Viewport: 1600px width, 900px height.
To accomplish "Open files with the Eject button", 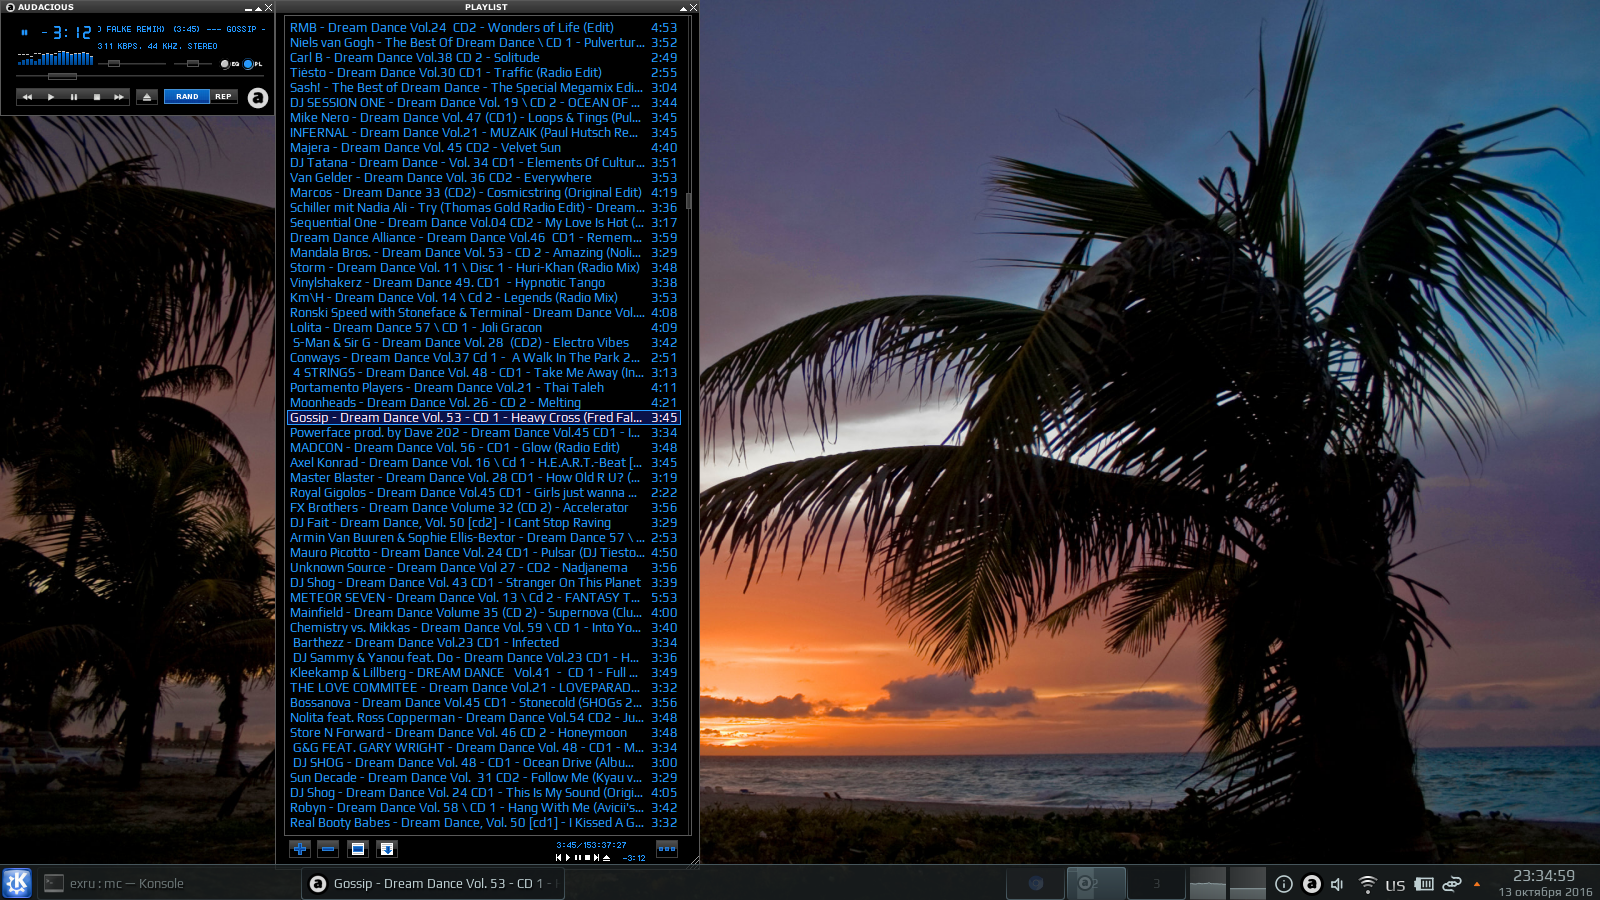I will (x=147, y=97).
